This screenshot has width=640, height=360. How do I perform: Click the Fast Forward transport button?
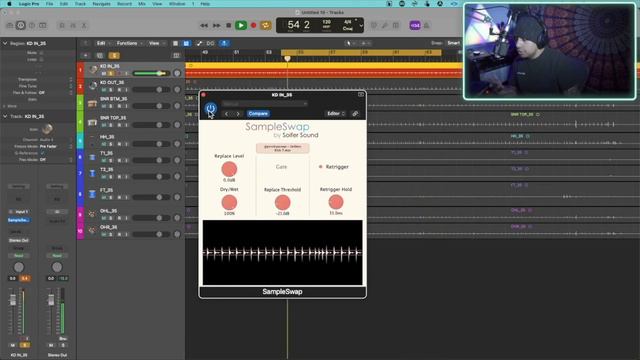click(216, 25)
